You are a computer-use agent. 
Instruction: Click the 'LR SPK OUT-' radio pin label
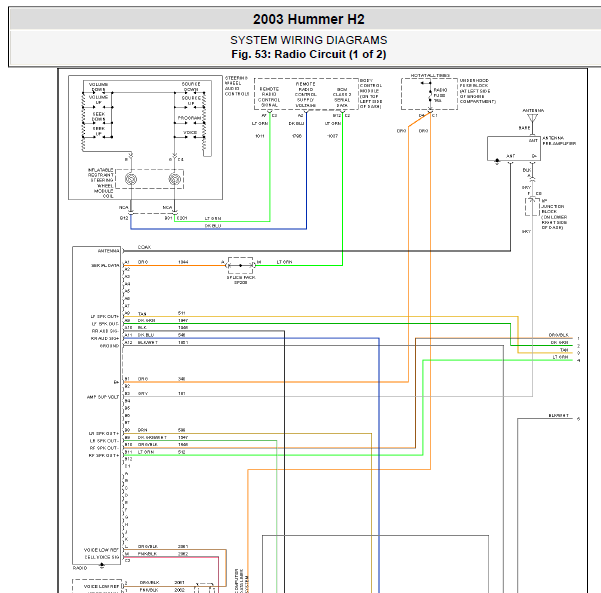click(x=104, y=441)
